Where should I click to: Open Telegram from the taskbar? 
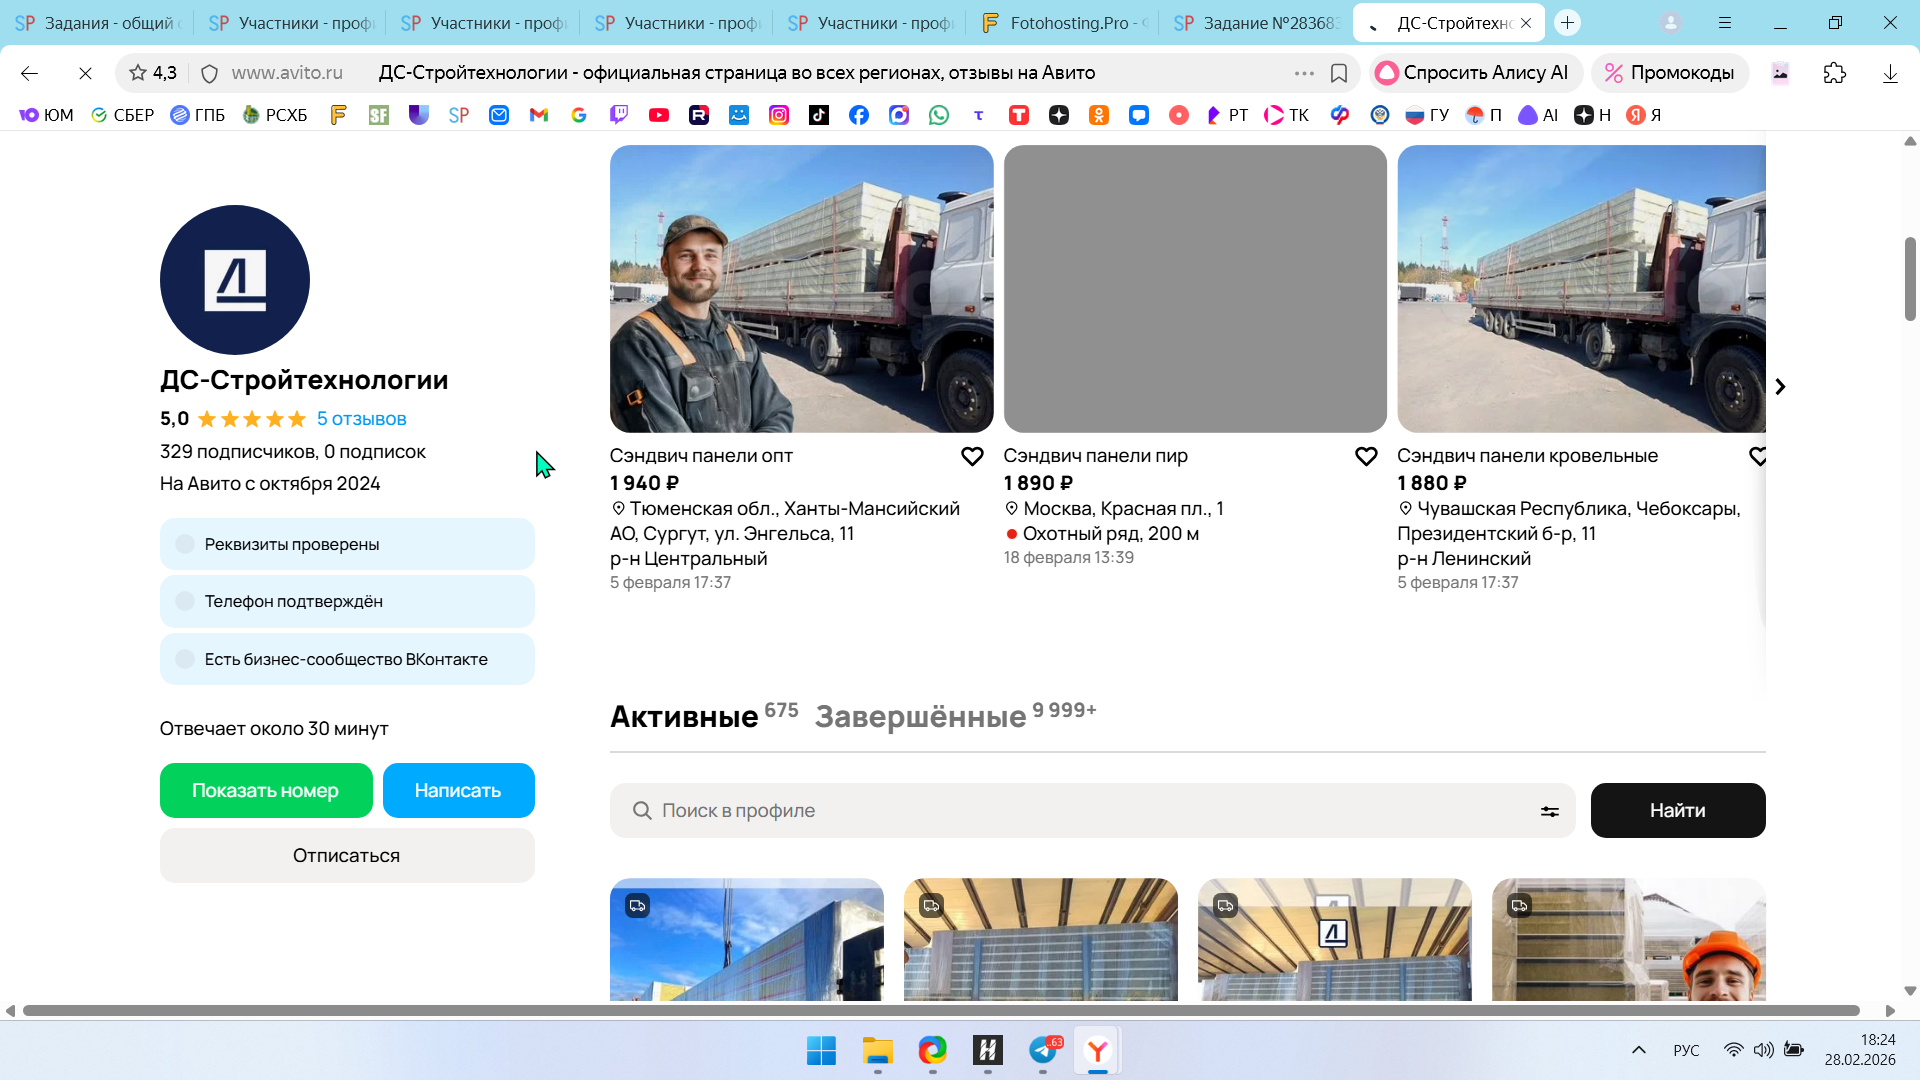[1043, 1051]
